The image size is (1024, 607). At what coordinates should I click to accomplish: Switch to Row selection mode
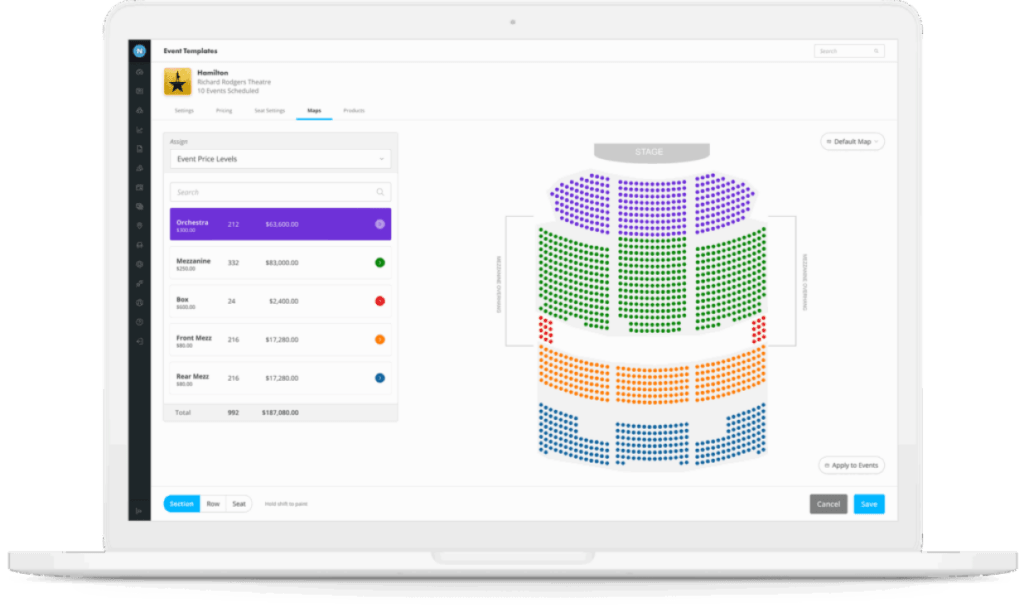coord(212,504)
